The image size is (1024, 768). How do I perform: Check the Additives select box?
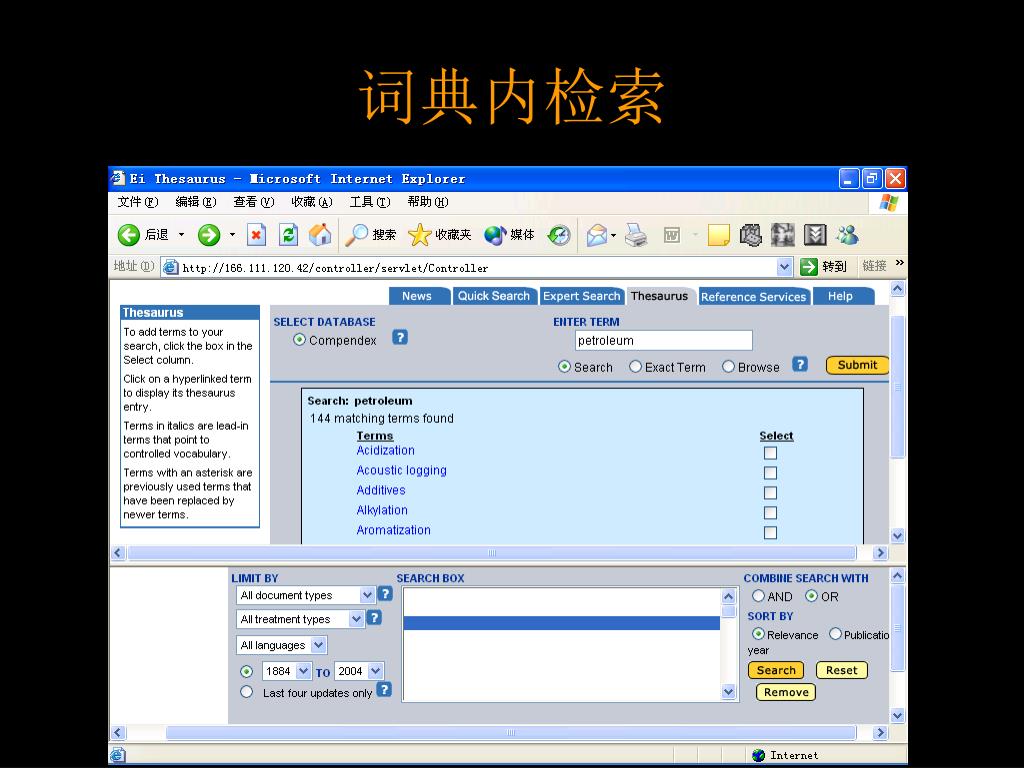pos(771,492)
